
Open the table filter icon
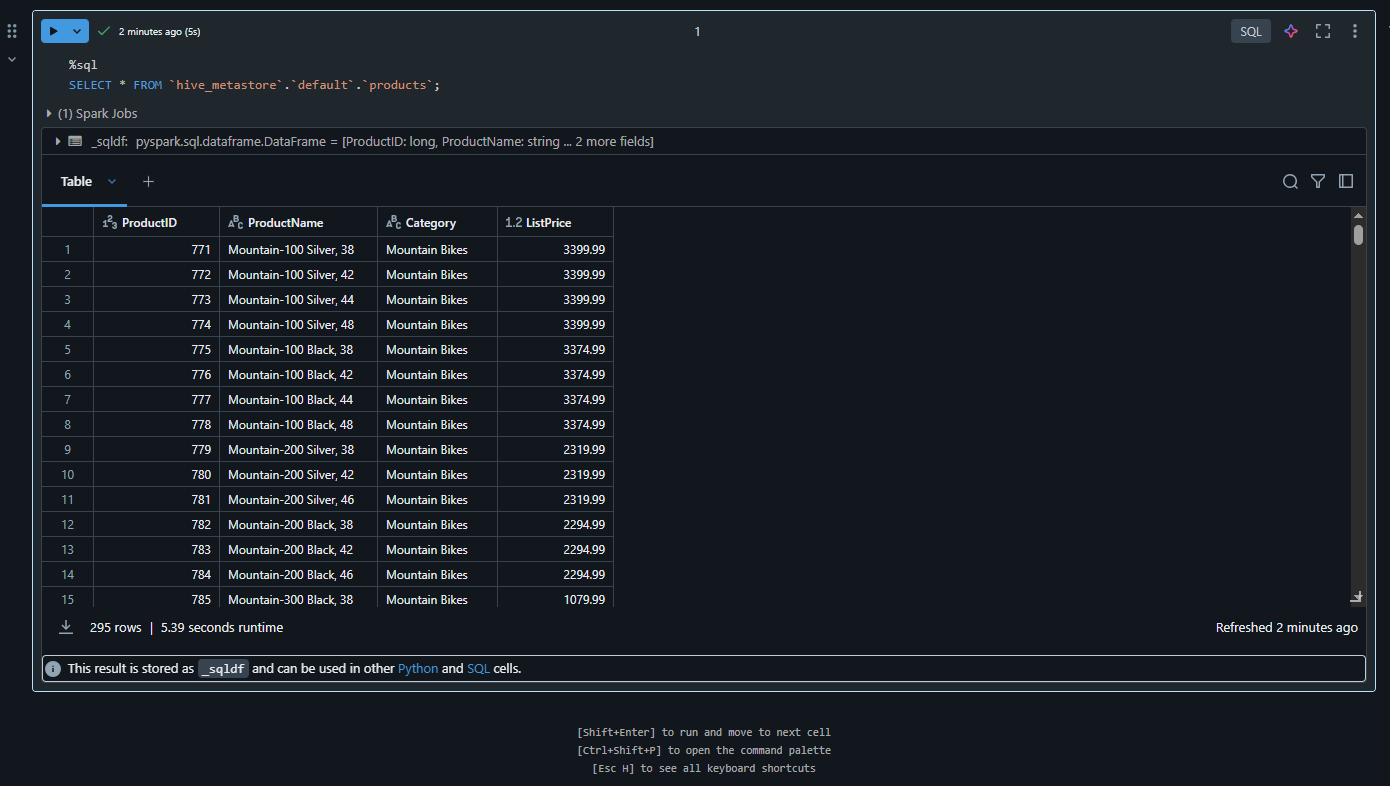pos(1318,181)
